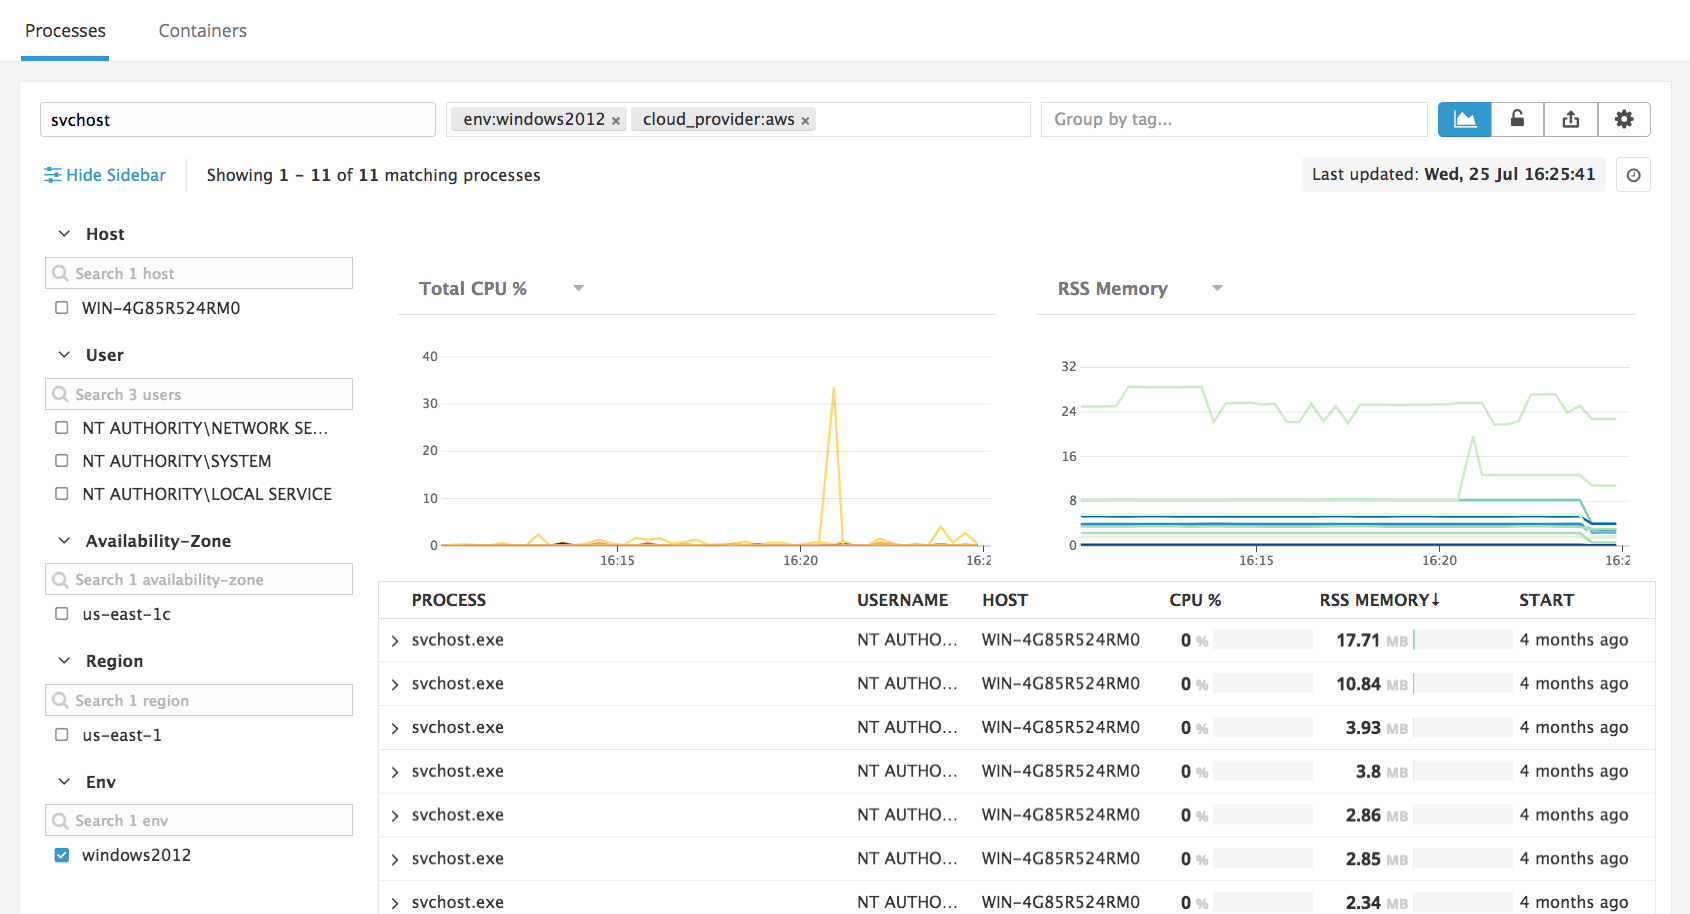1690x914 pixels.
Task: Click the clock icon beside Last updated
Action: pos(1633,174)
